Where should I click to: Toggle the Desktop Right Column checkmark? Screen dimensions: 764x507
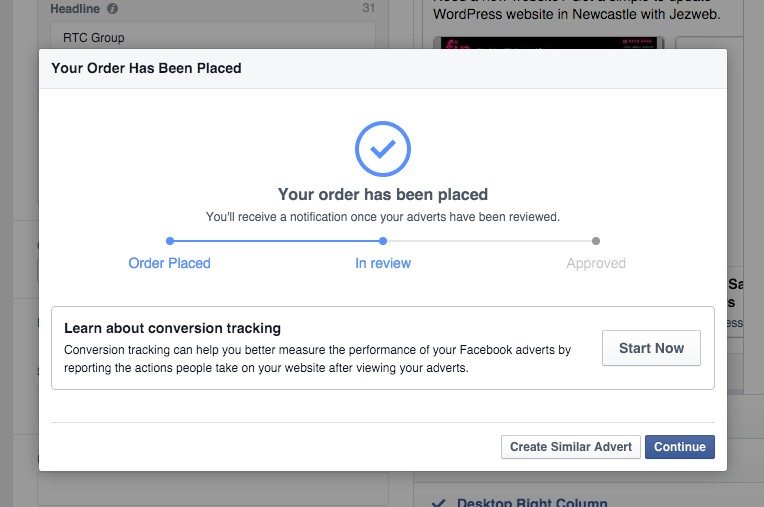[437, 503]
